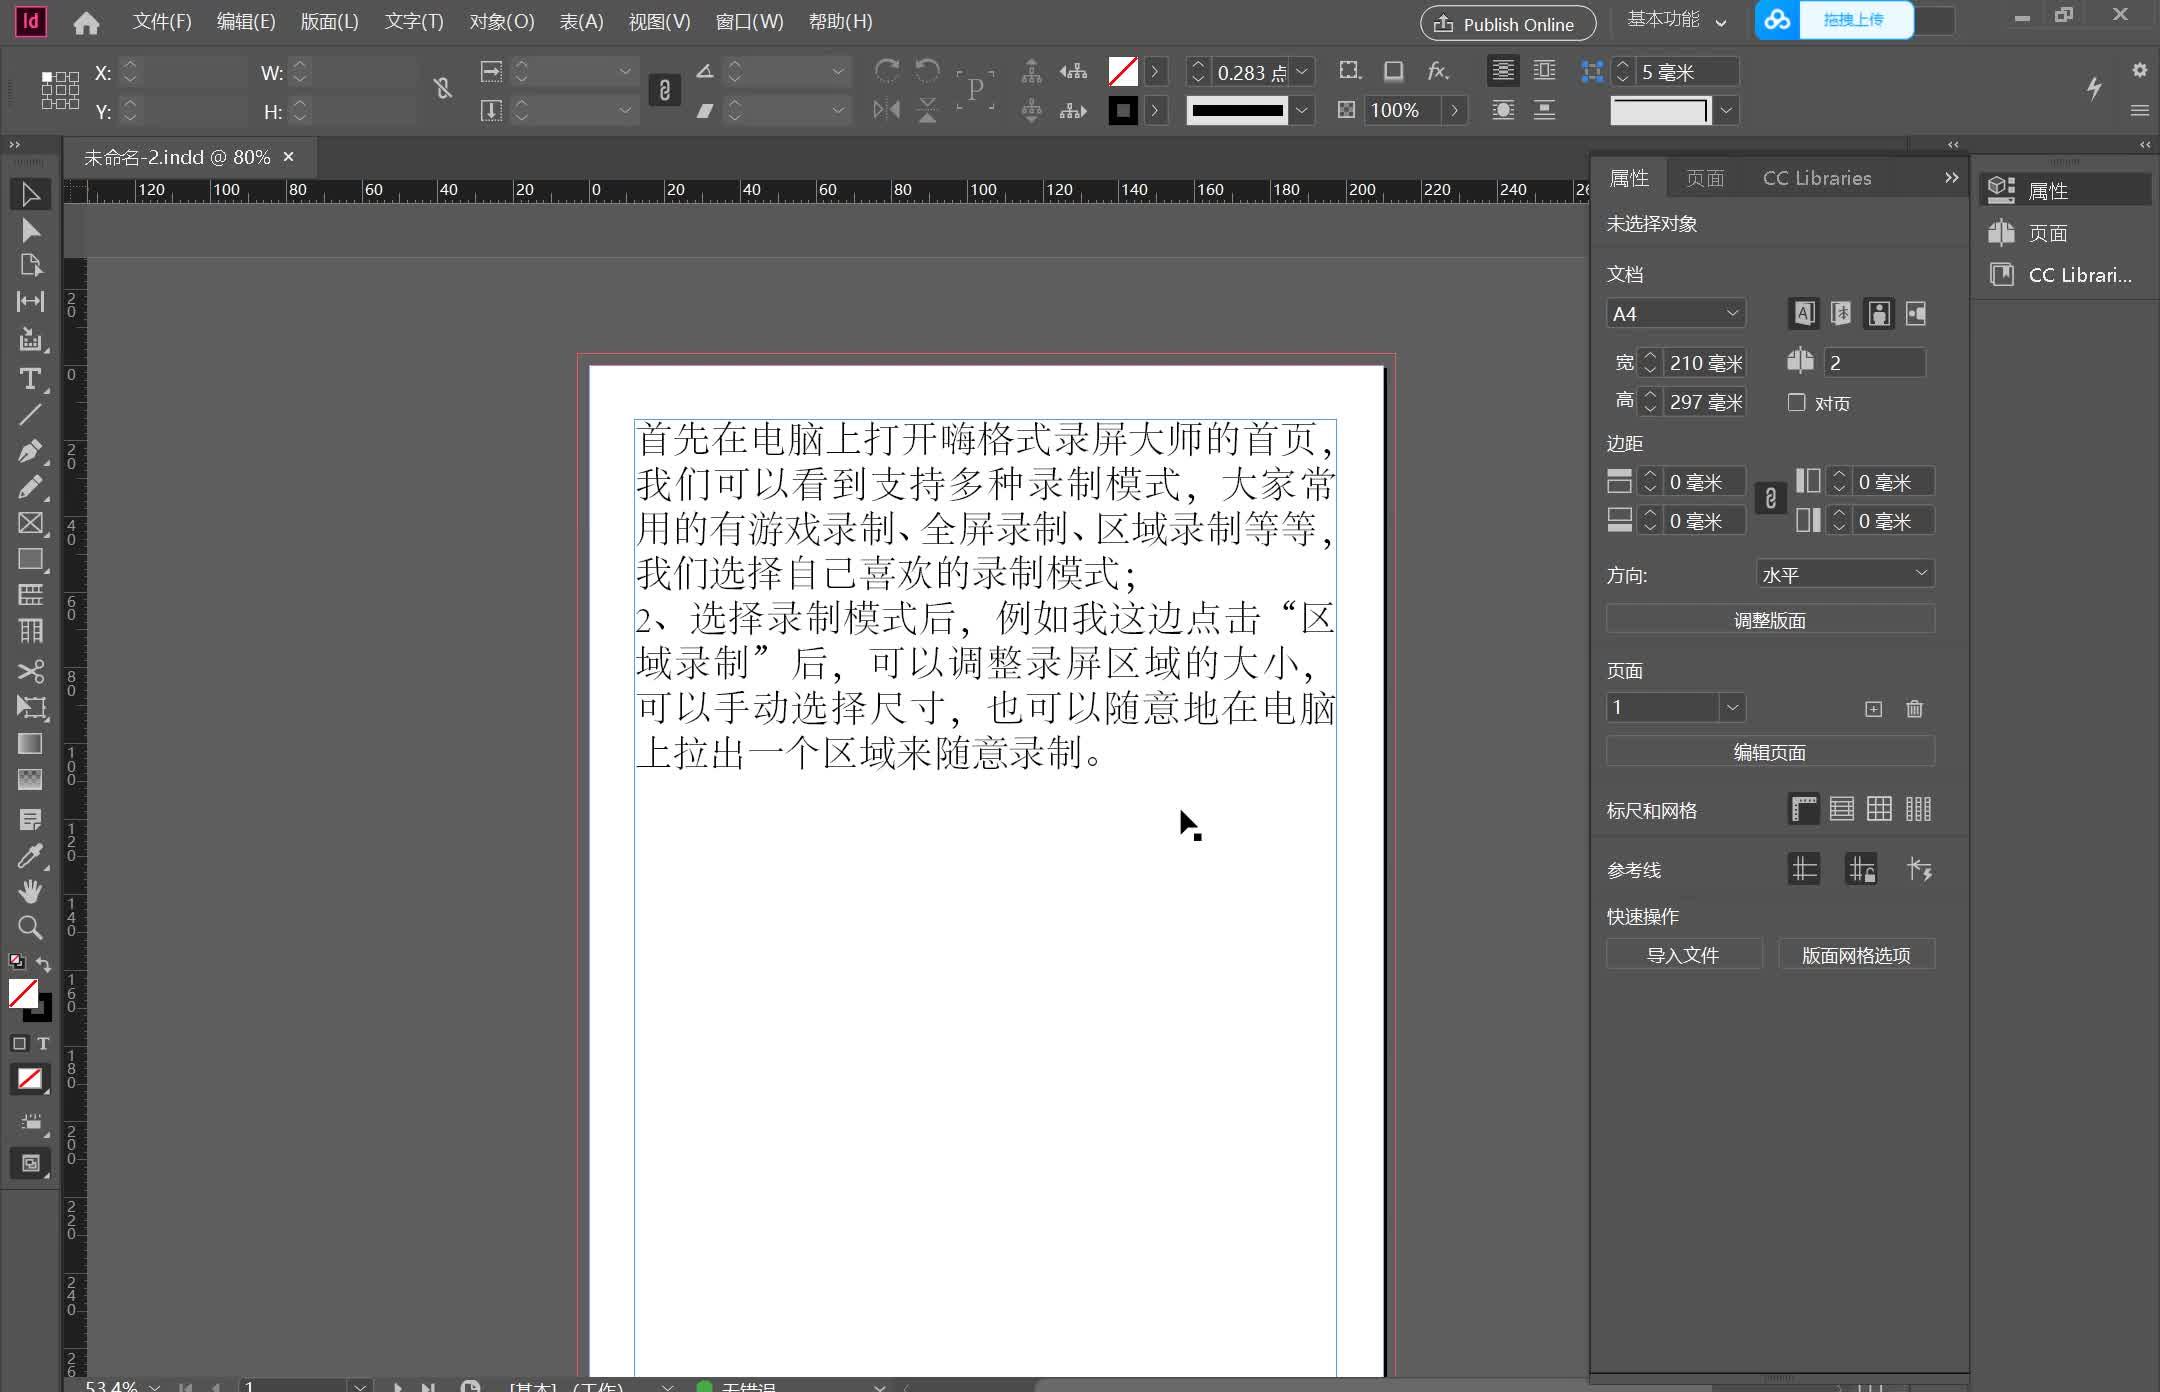
Task: Open the Pages panel from the right dock
Action: pyautogui.click(x=2046, y=232)
